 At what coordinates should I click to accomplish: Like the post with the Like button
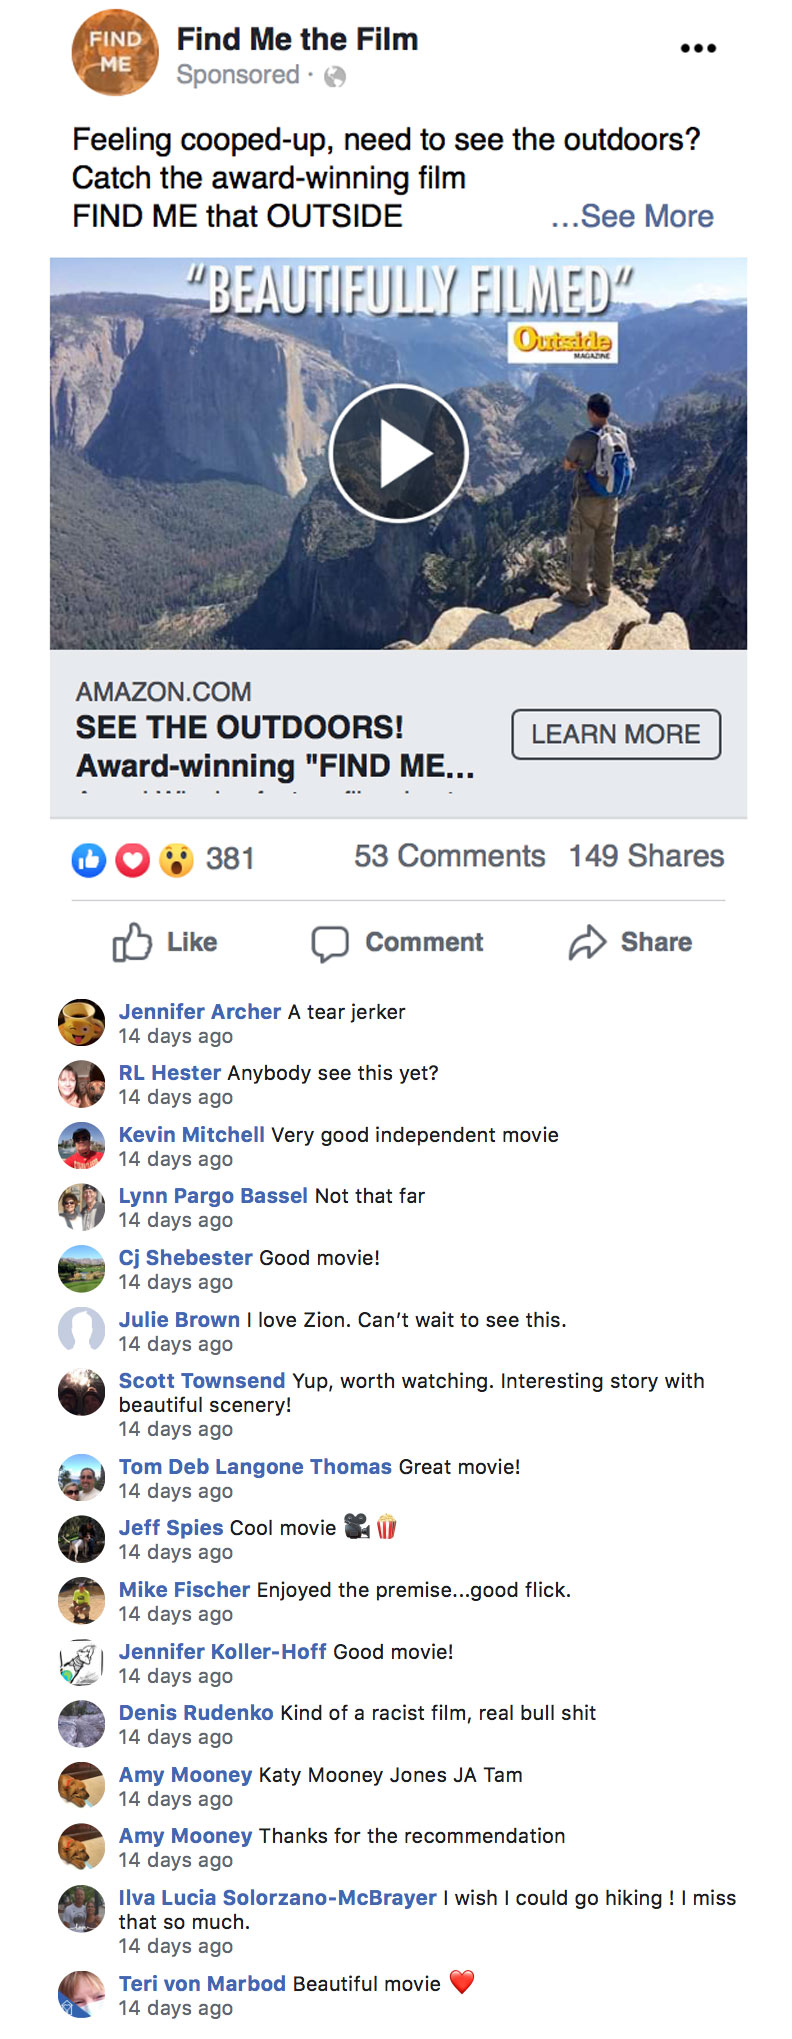tap(165, 942)
